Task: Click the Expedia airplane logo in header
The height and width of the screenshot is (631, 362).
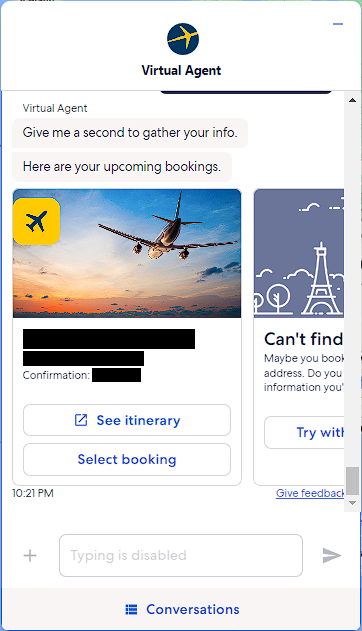Action: click(x=183, y=39)
